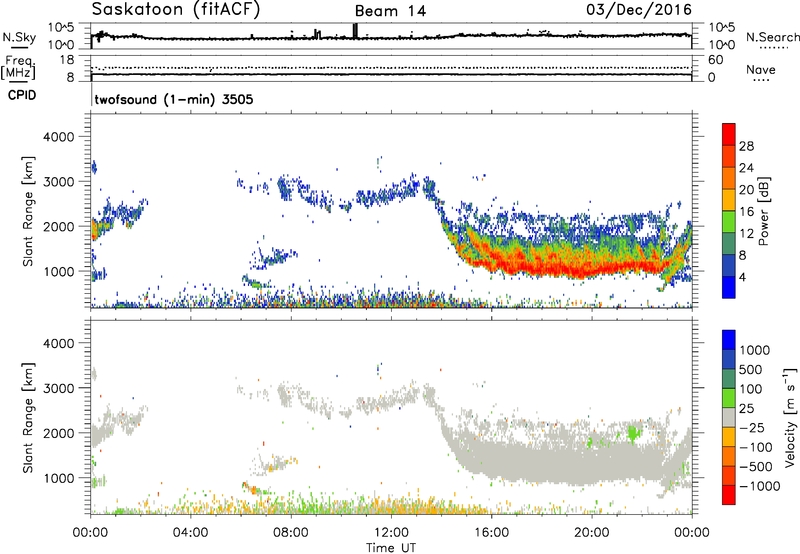Click the 'Slant Range [km]' label of power panel
Image resolution: width=800 pixels, height=554 pixels.
(x=28, y=211)
